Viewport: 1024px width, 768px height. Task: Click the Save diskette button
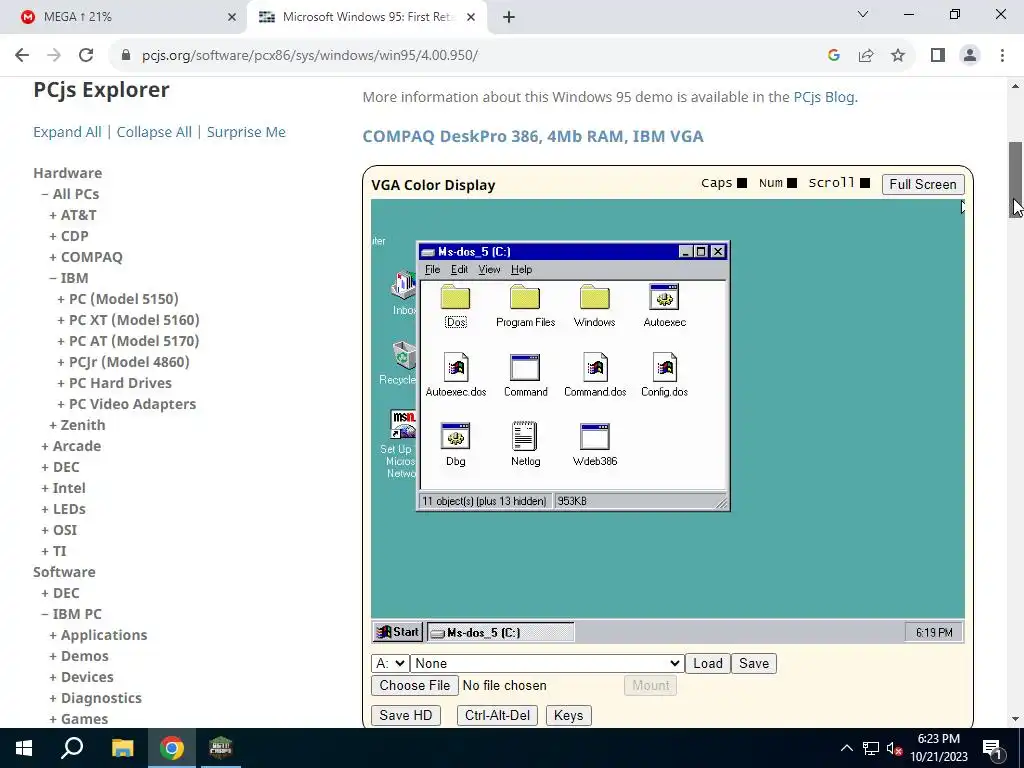click(754, 663)
